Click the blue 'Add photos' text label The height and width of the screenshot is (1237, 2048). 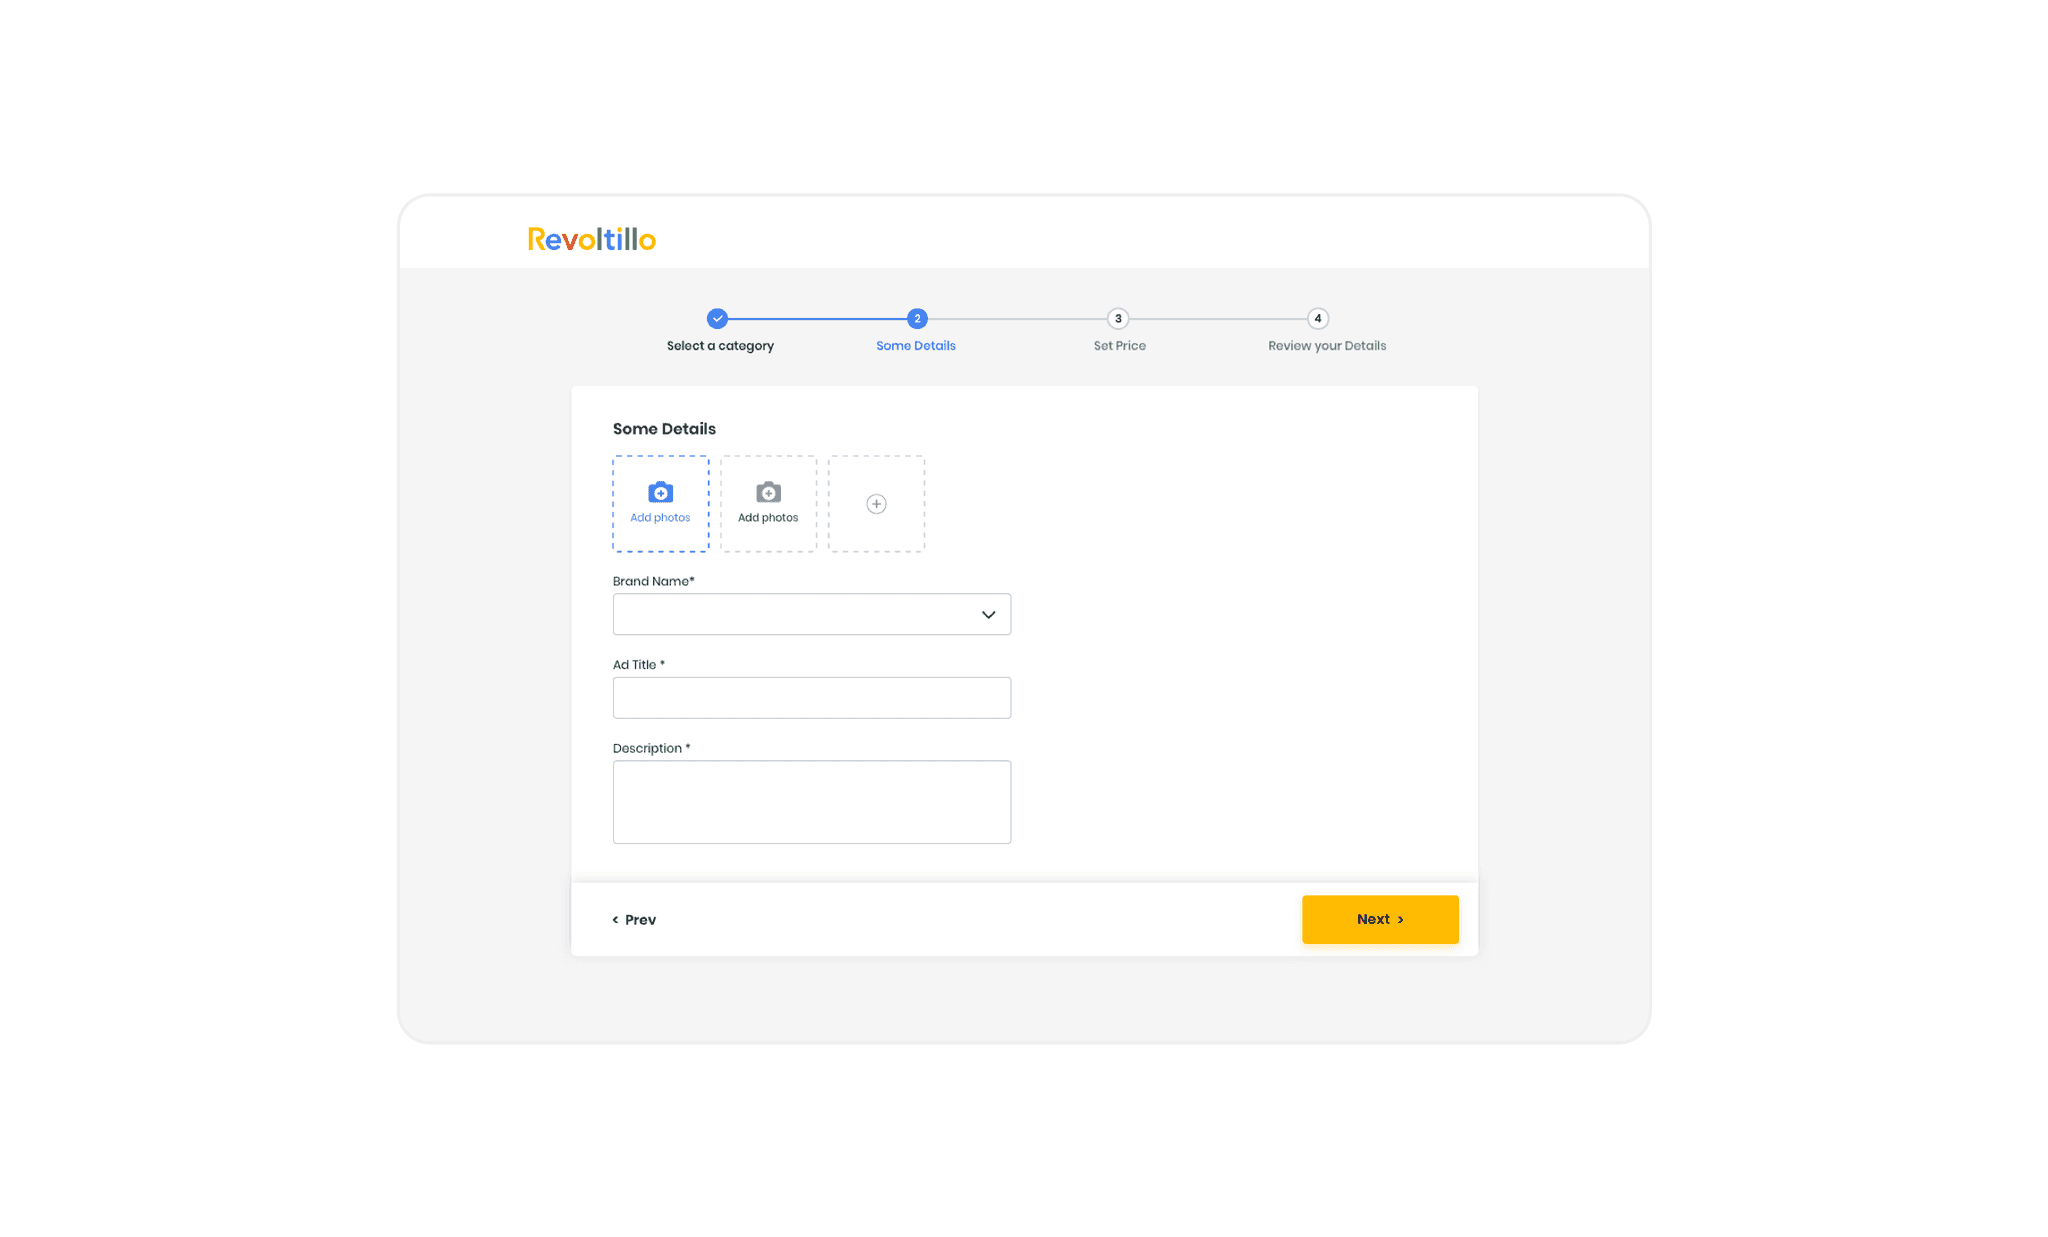click(660, 518)
